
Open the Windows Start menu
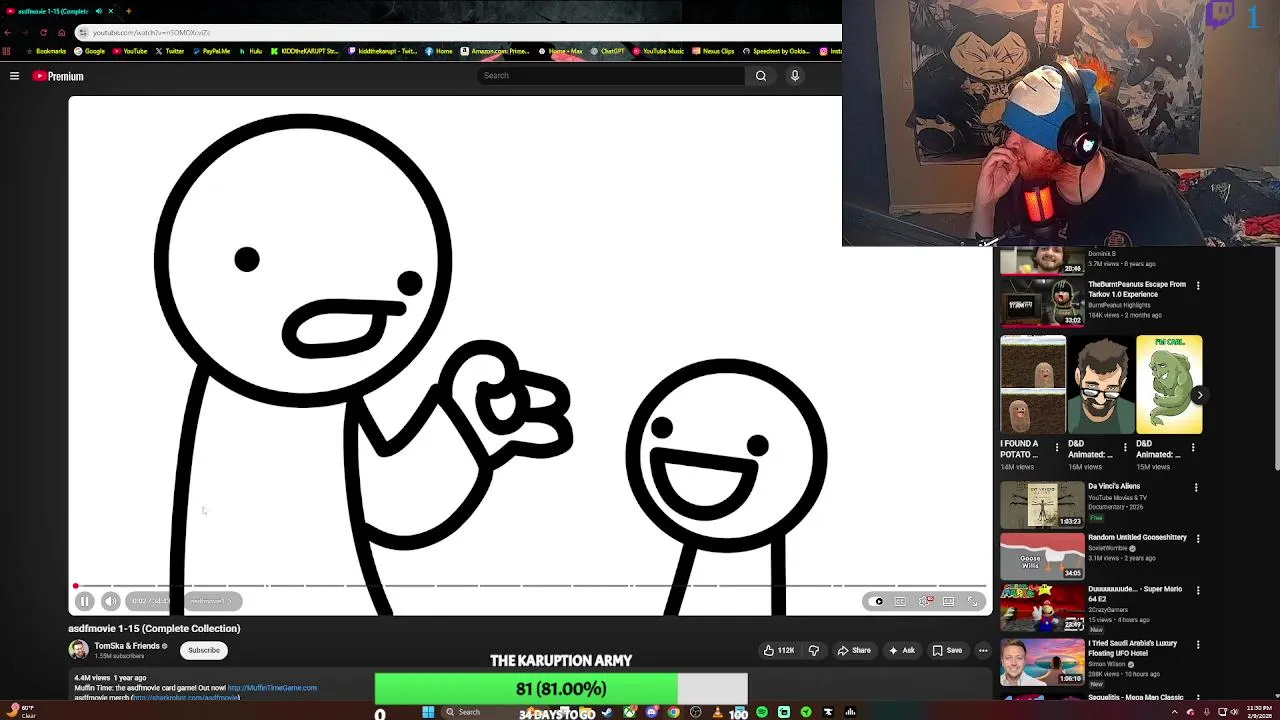point(428,712)
